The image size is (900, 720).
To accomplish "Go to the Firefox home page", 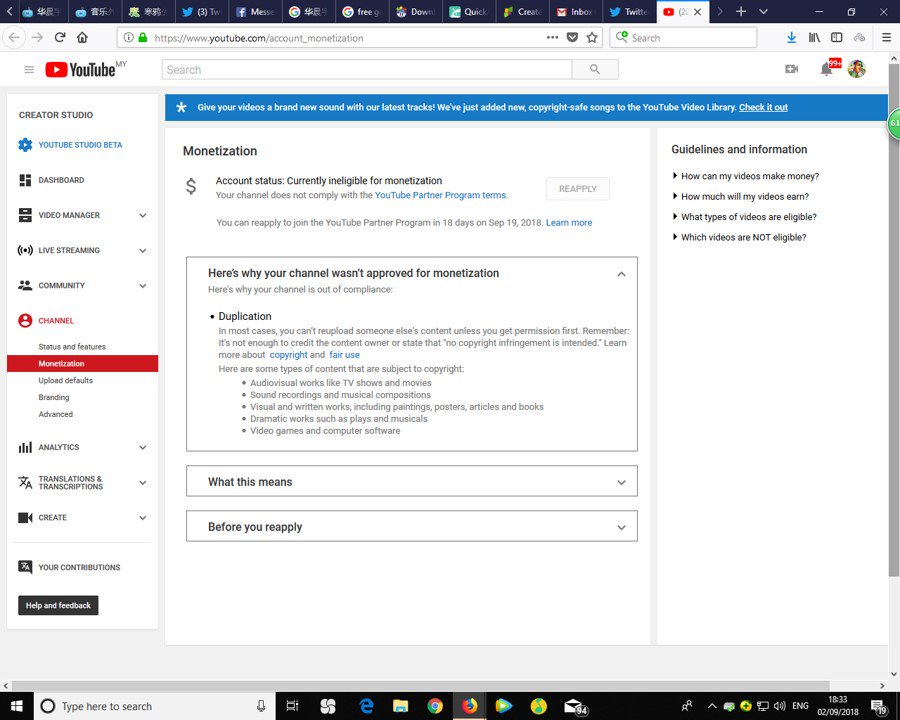I will [82, 37].
